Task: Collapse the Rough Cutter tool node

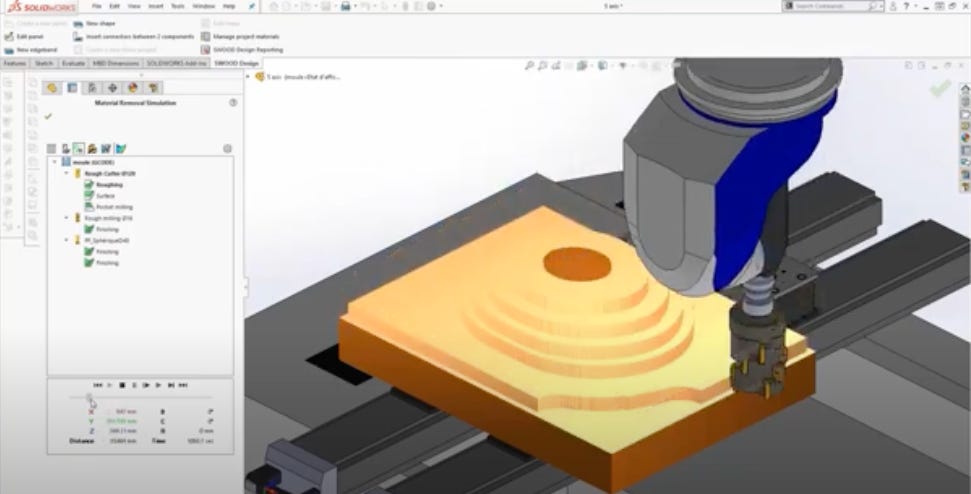Action: pos(67,173)
